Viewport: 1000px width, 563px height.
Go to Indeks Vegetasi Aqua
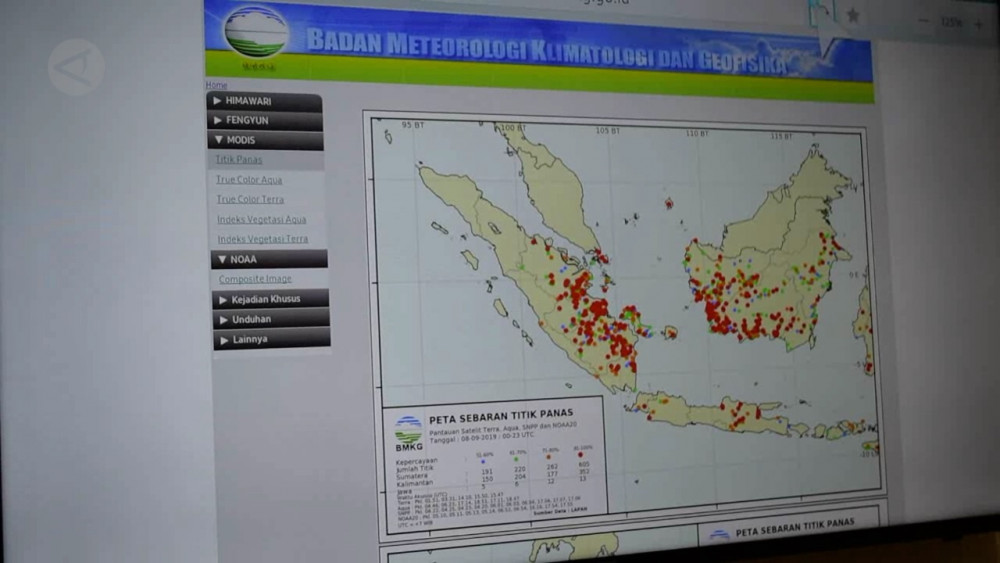[x=262, y=219]
